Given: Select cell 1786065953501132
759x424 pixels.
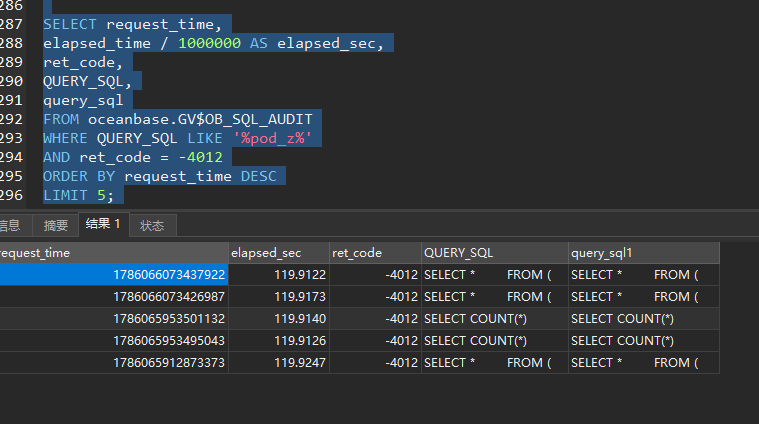Looking at the screenshot, I should (x=114, y=318).
